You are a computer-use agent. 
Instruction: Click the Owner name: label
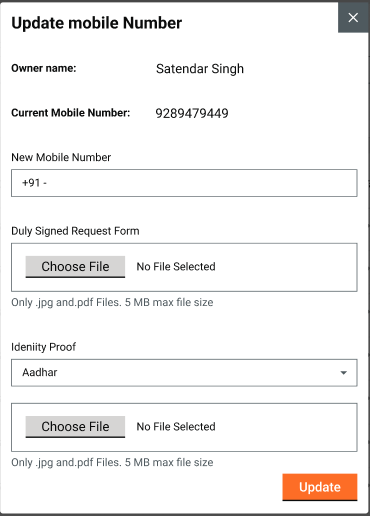(x=44, y=68)
